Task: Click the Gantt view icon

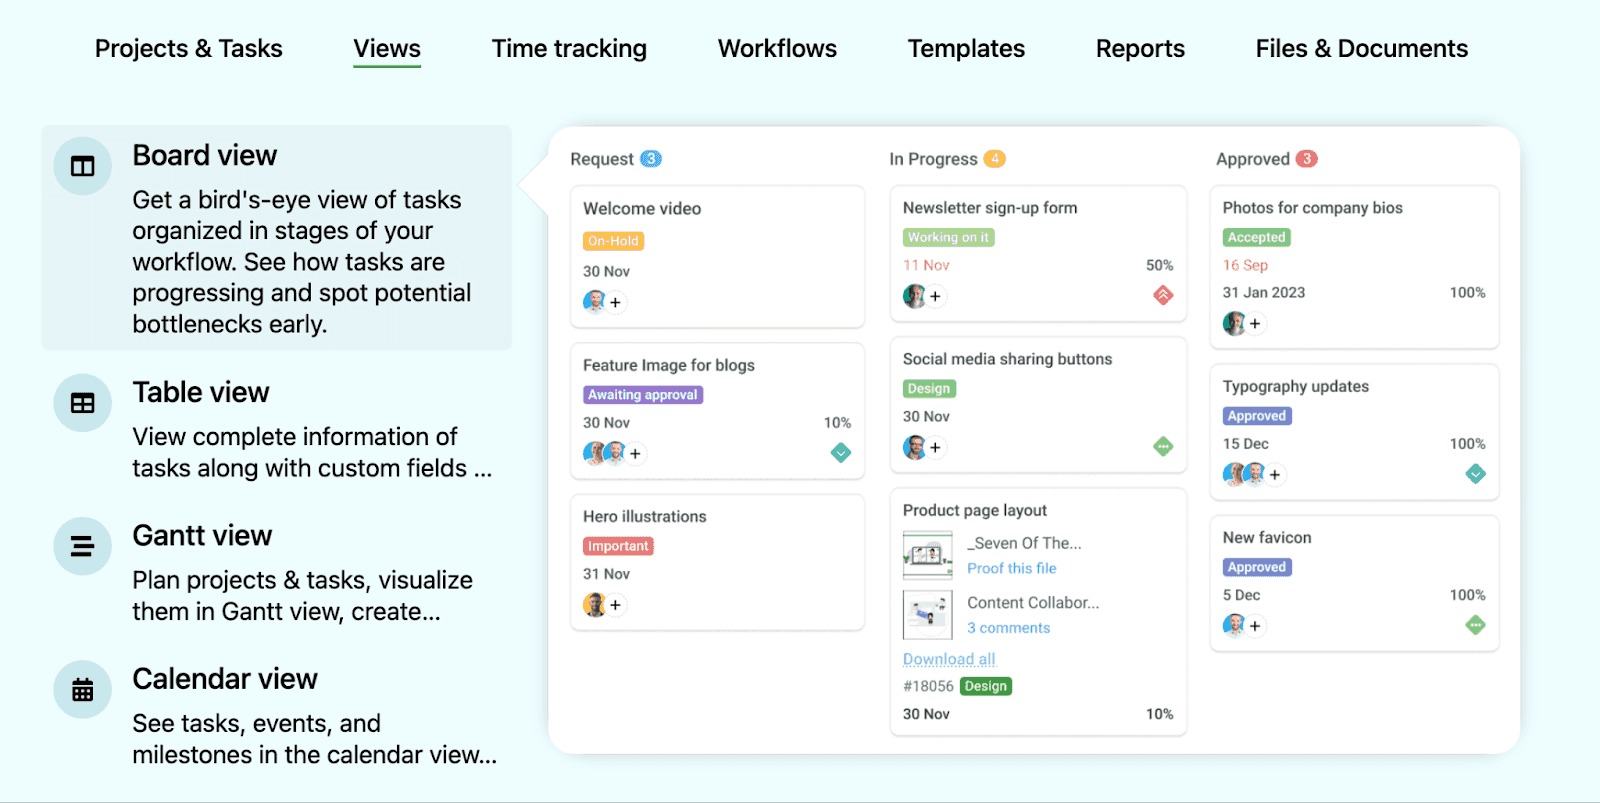Action: click(x=82, y=546)
